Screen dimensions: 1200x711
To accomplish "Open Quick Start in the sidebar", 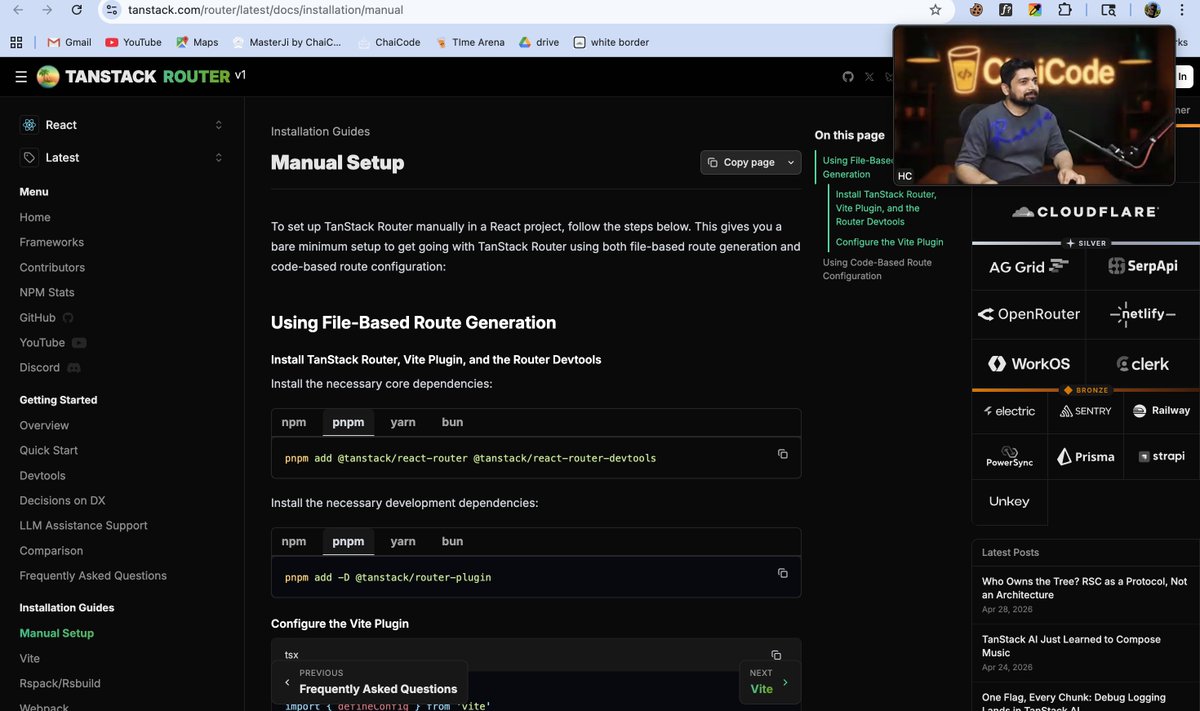I will tap(49, 450).
